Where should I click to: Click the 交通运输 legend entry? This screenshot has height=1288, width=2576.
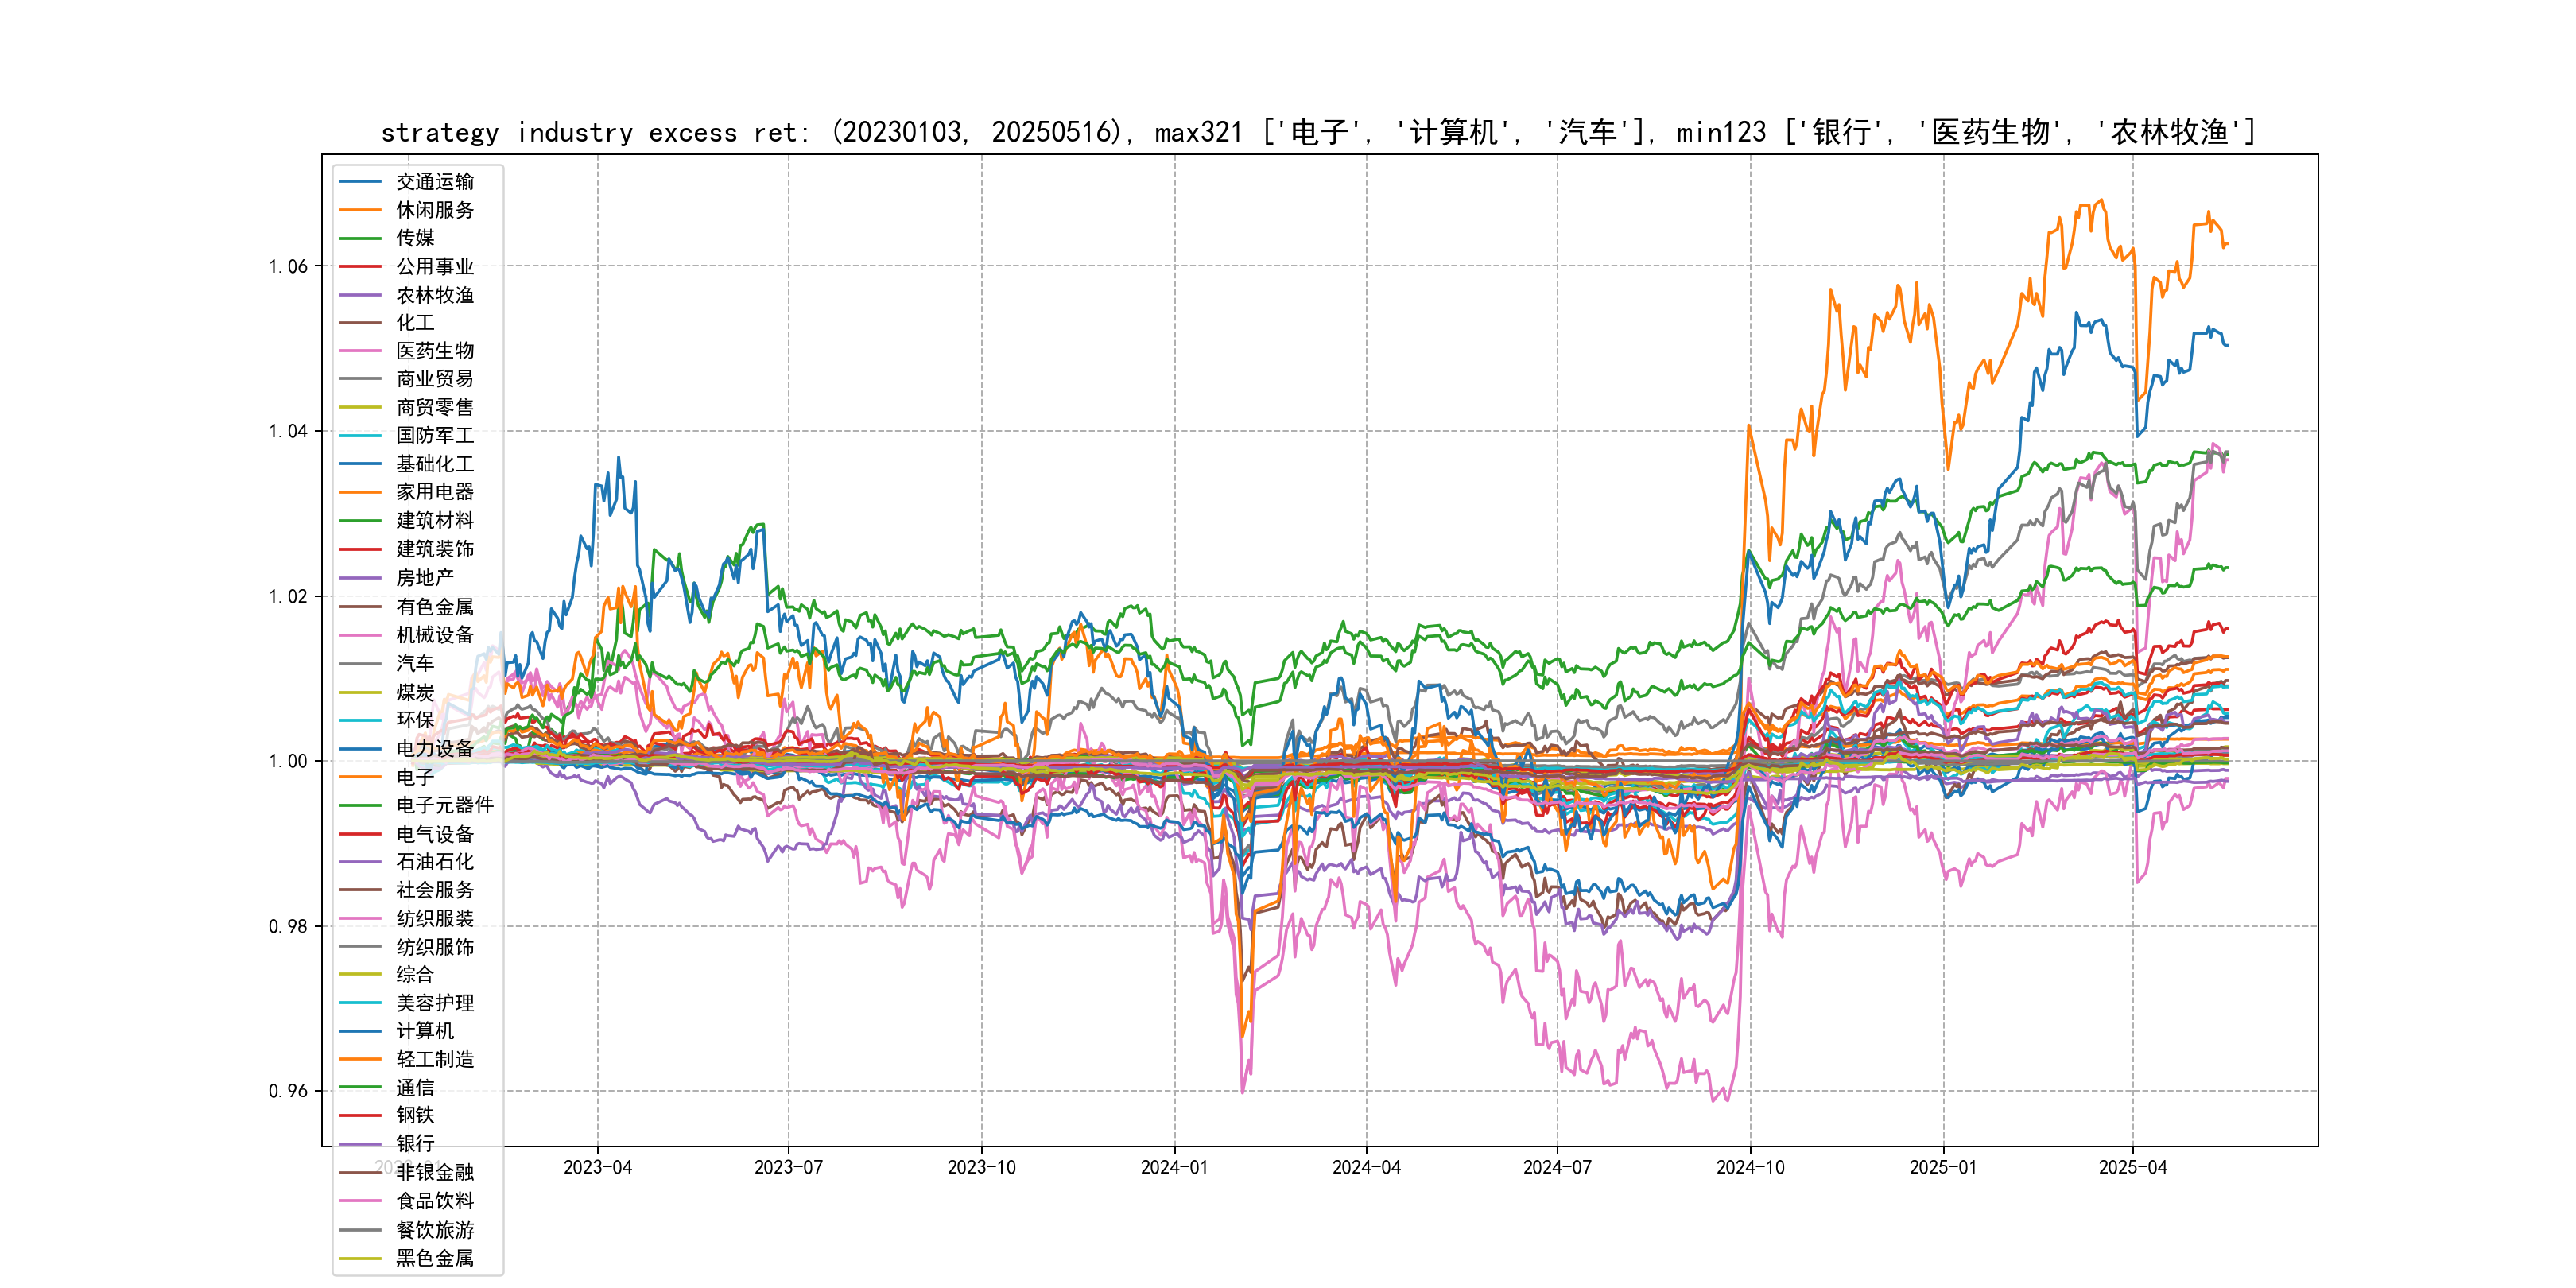pyautogui.click(x=434, y=182)
